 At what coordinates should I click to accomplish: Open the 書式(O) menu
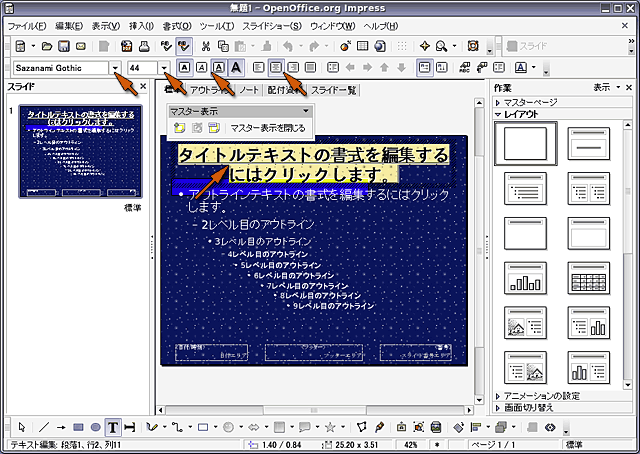coord(178,24)
